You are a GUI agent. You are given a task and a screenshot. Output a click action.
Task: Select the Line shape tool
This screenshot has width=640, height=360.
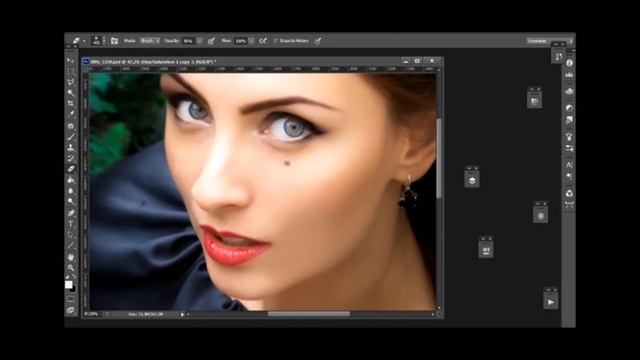click(x=71, y=245)
